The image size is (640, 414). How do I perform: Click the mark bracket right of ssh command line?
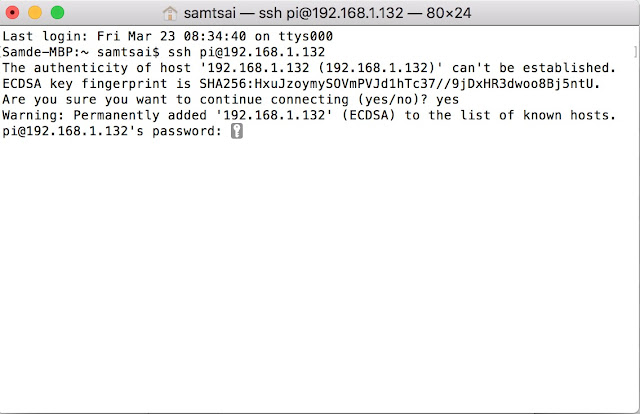(635, 52)
